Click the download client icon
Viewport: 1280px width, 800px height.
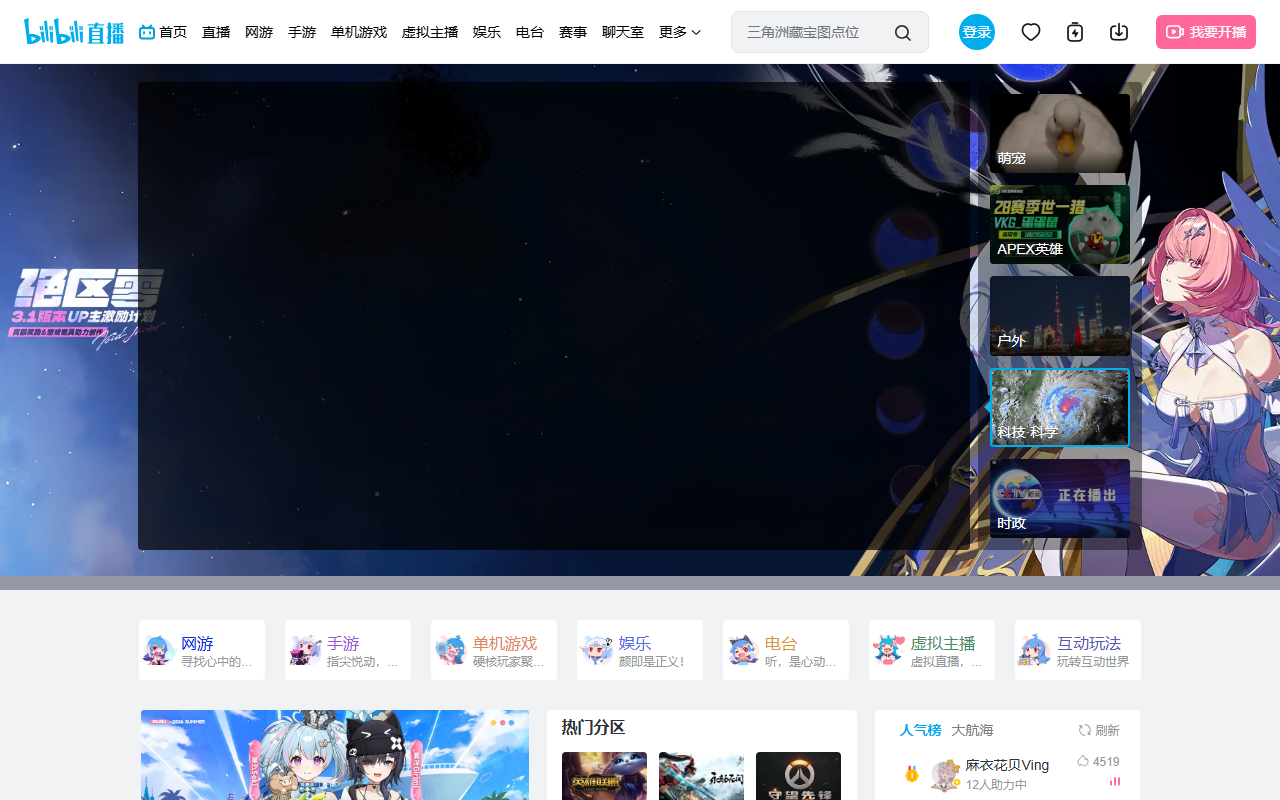tap(1119, 32)
